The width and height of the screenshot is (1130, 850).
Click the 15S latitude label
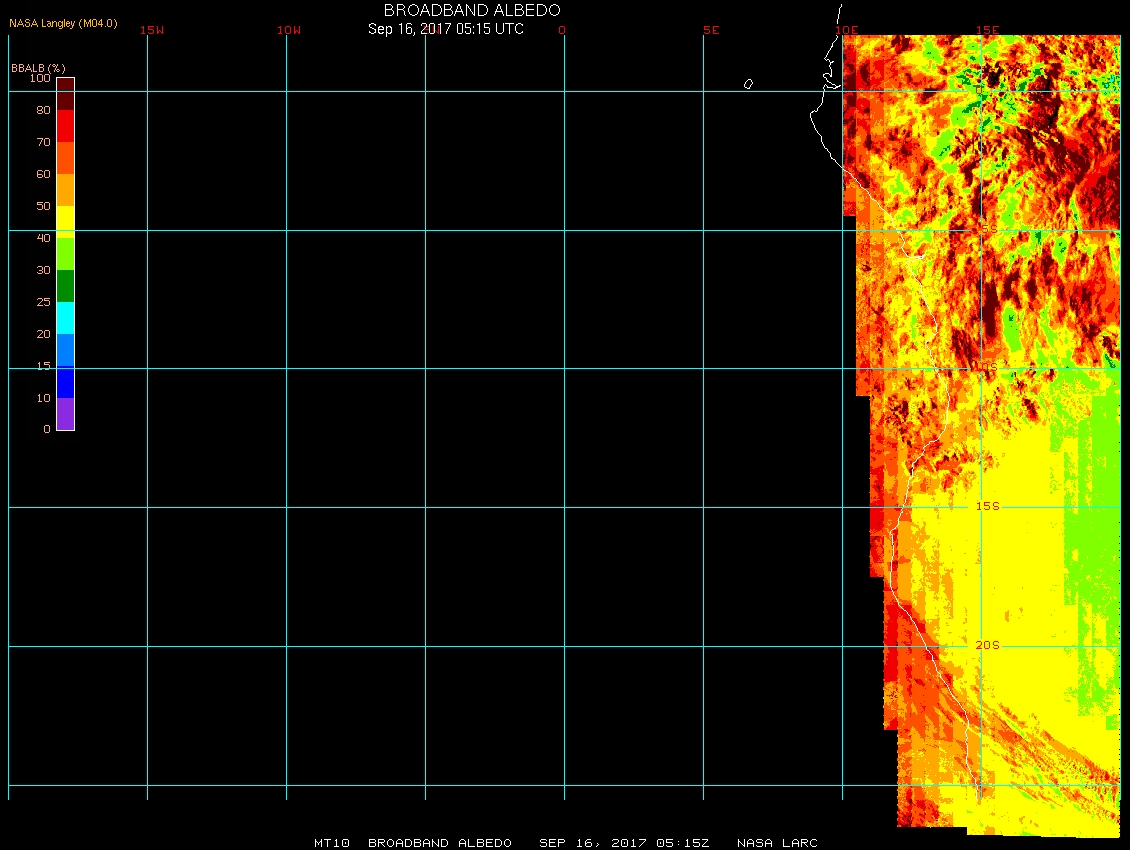pos(987,506)
